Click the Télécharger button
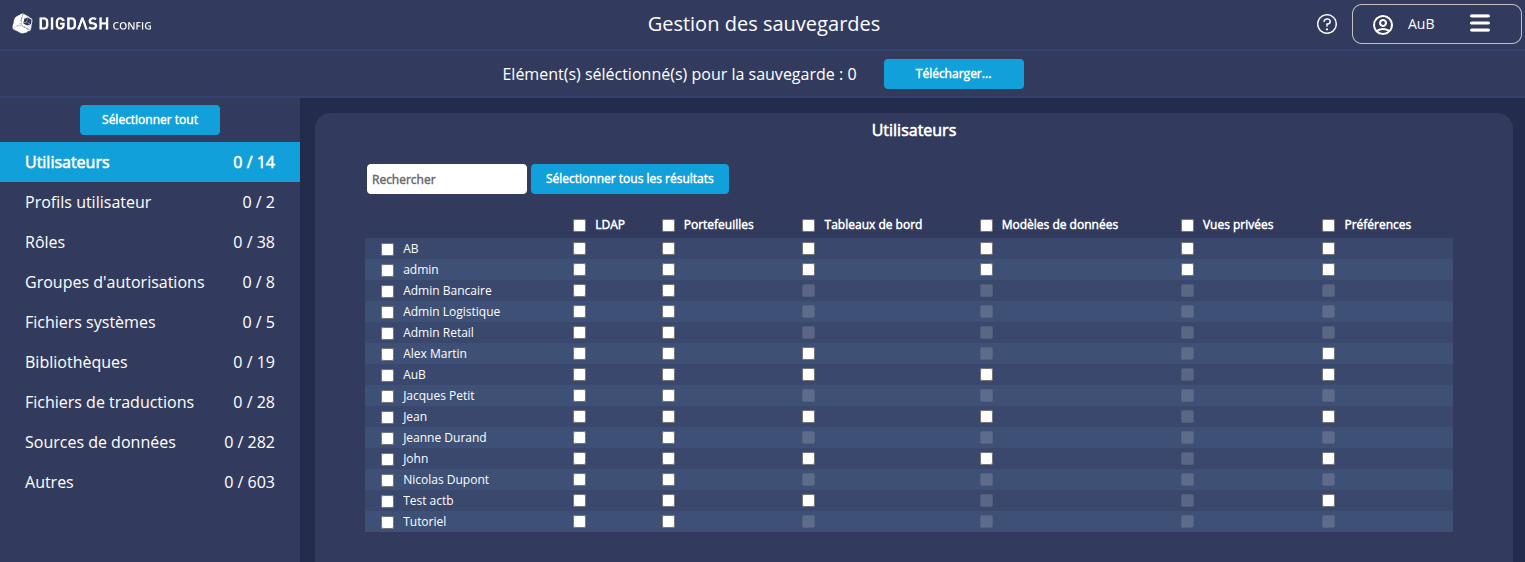Image resolution: width=1525 pixels, height=562 pixels. (953, 74)
